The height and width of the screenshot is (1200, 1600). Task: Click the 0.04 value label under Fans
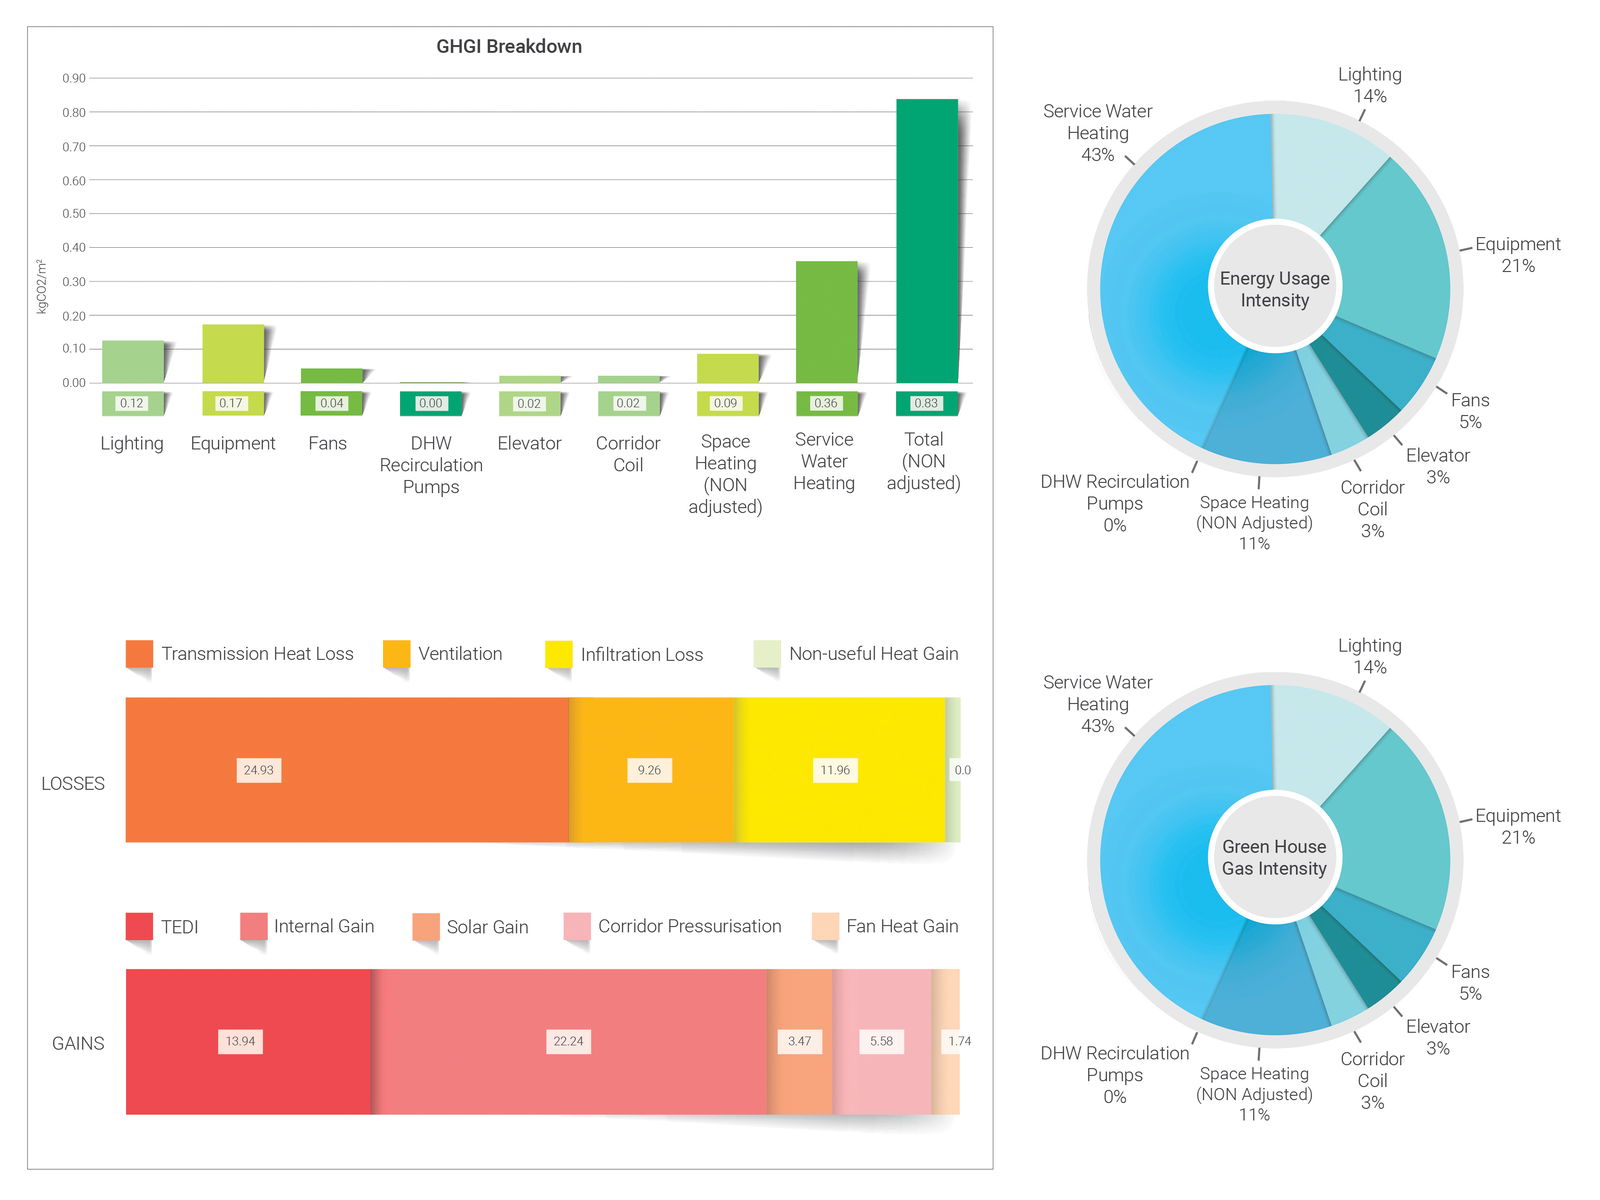point(331,403)
